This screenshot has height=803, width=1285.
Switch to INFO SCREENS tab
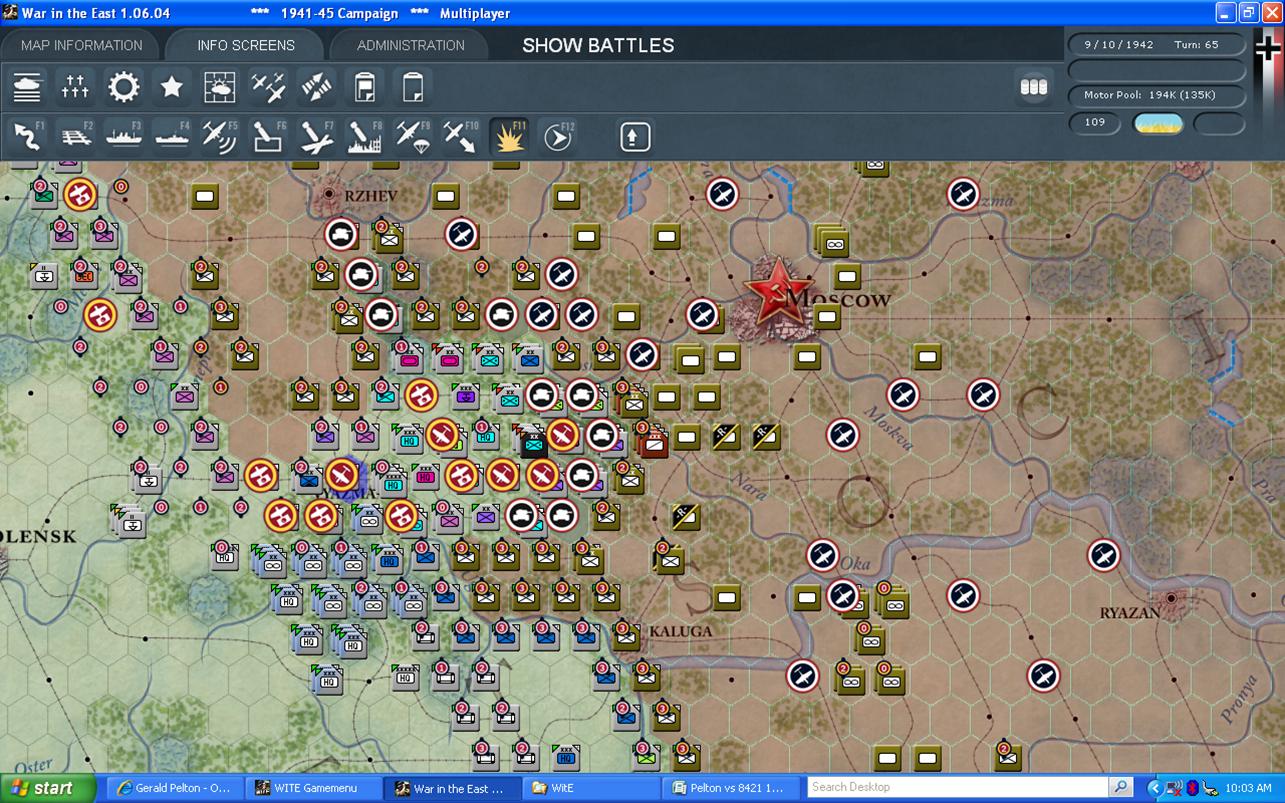(246, 45)
